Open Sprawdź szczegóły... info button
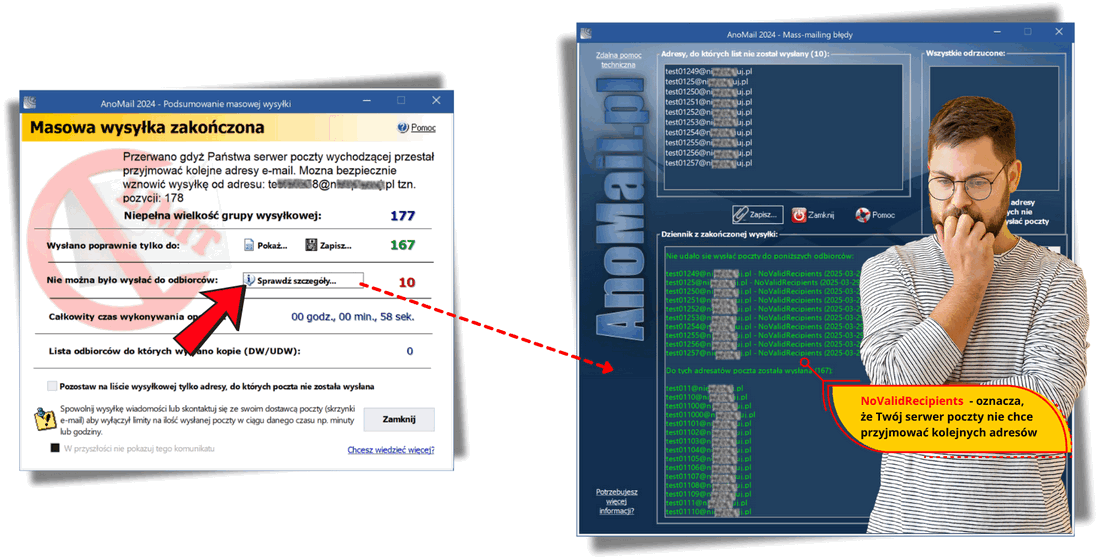1100x559 pixels. click(x=303, y=281)
